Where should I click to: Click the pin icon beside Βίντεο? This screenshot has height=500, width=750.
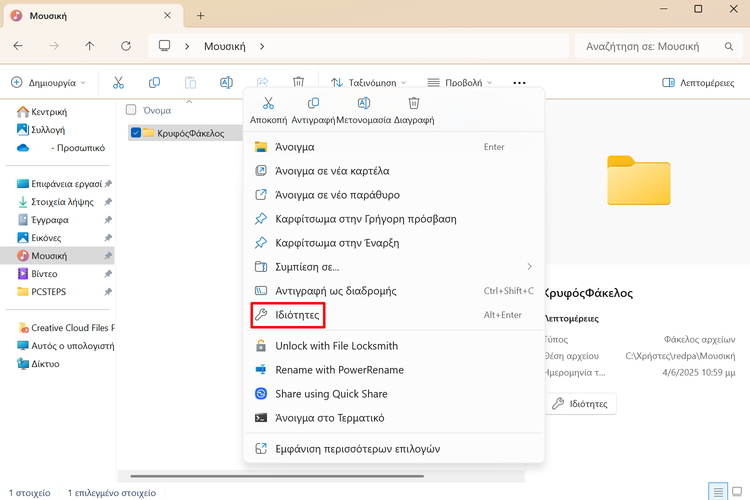pos(108,274)
